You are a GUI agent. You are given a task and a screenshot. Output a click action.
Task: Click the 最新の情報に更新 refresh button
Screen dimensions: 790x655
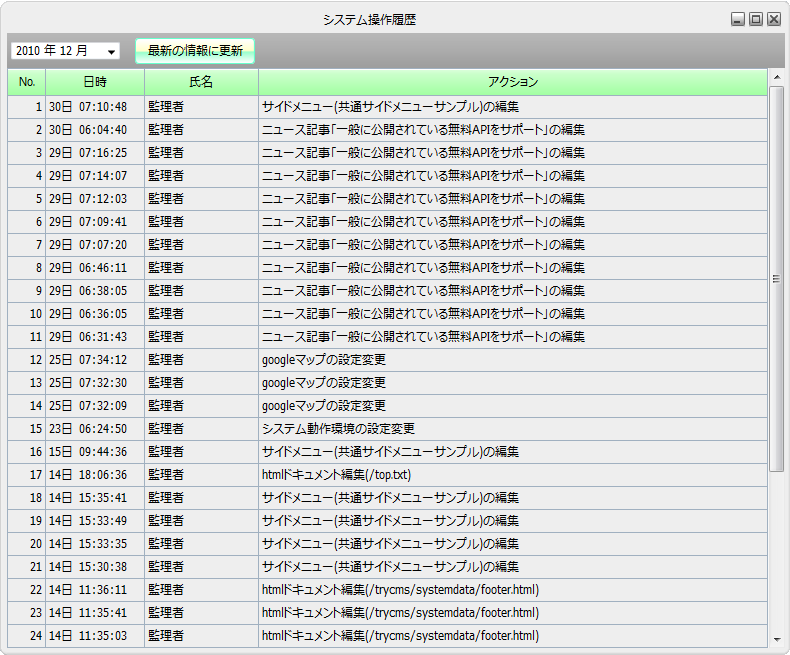click(x=195, y=51)
